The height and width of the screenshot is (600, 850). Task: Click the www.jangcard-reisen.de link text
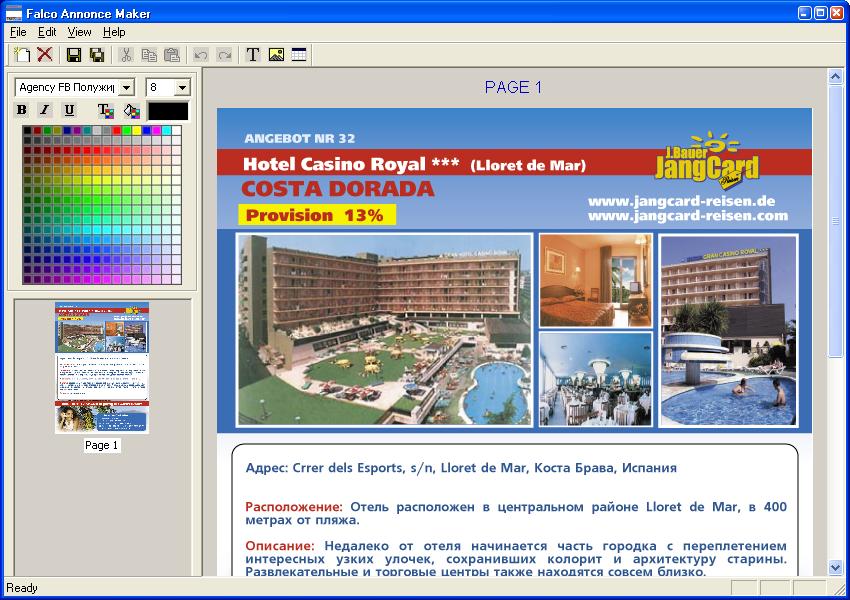(x=681, y=202)
